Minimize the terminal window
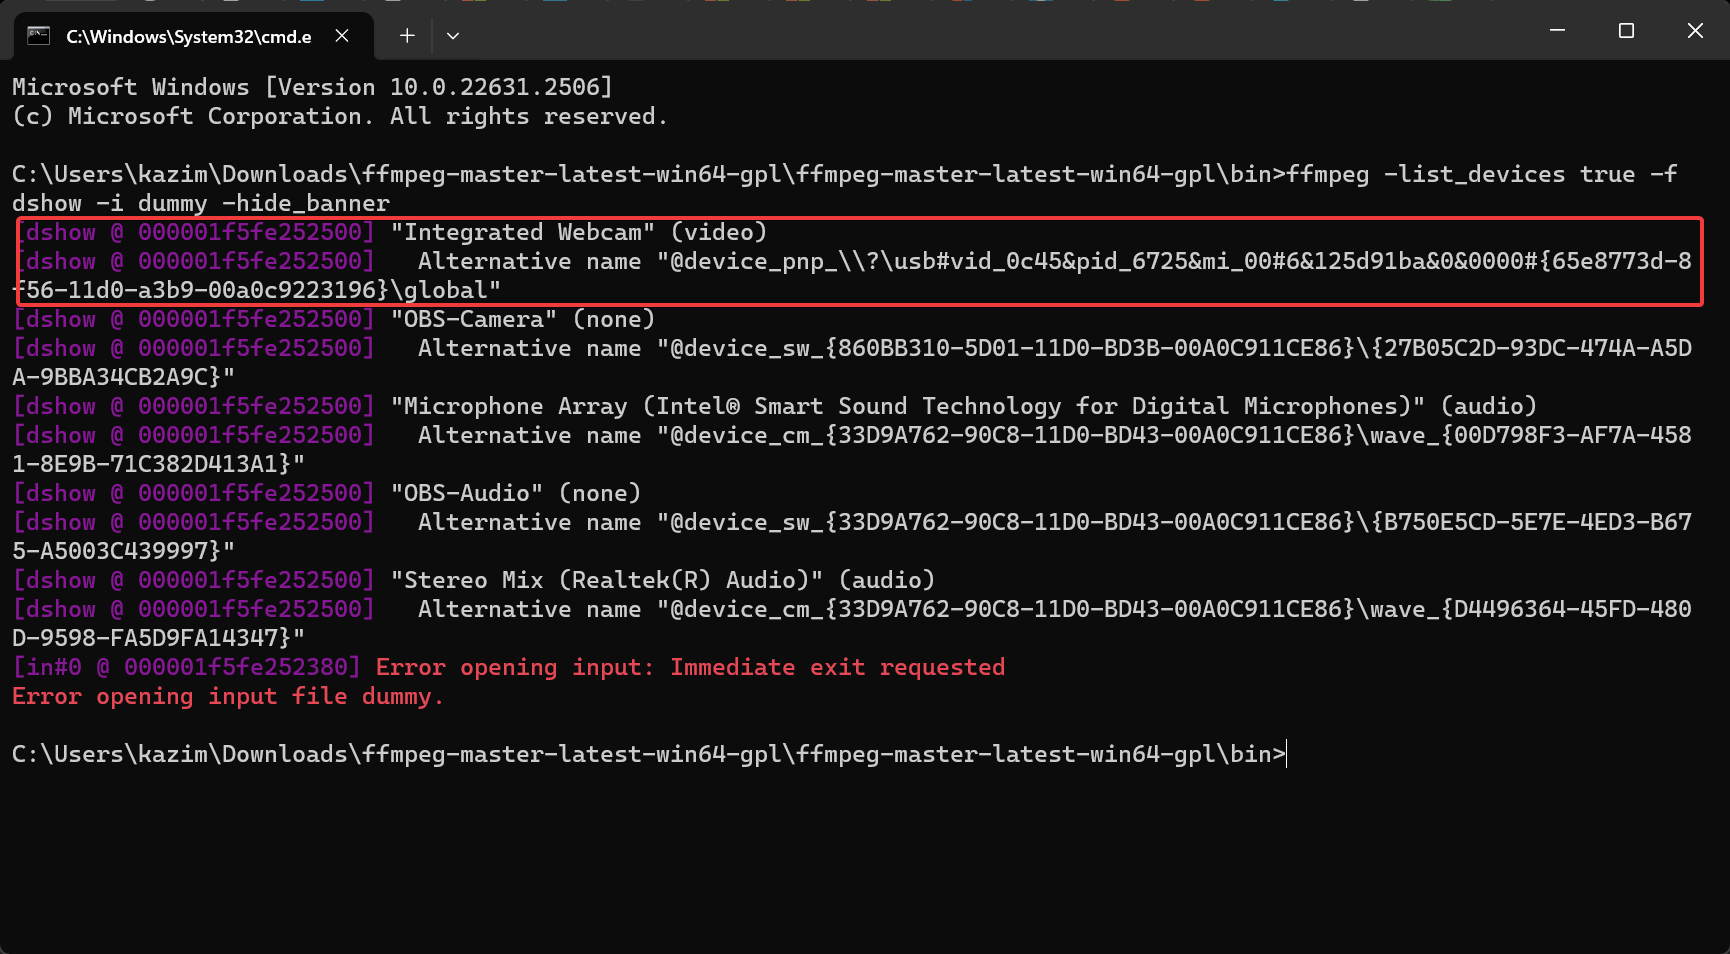Viewport: 1730px width, 954px height. click(x=1557, y=30)
